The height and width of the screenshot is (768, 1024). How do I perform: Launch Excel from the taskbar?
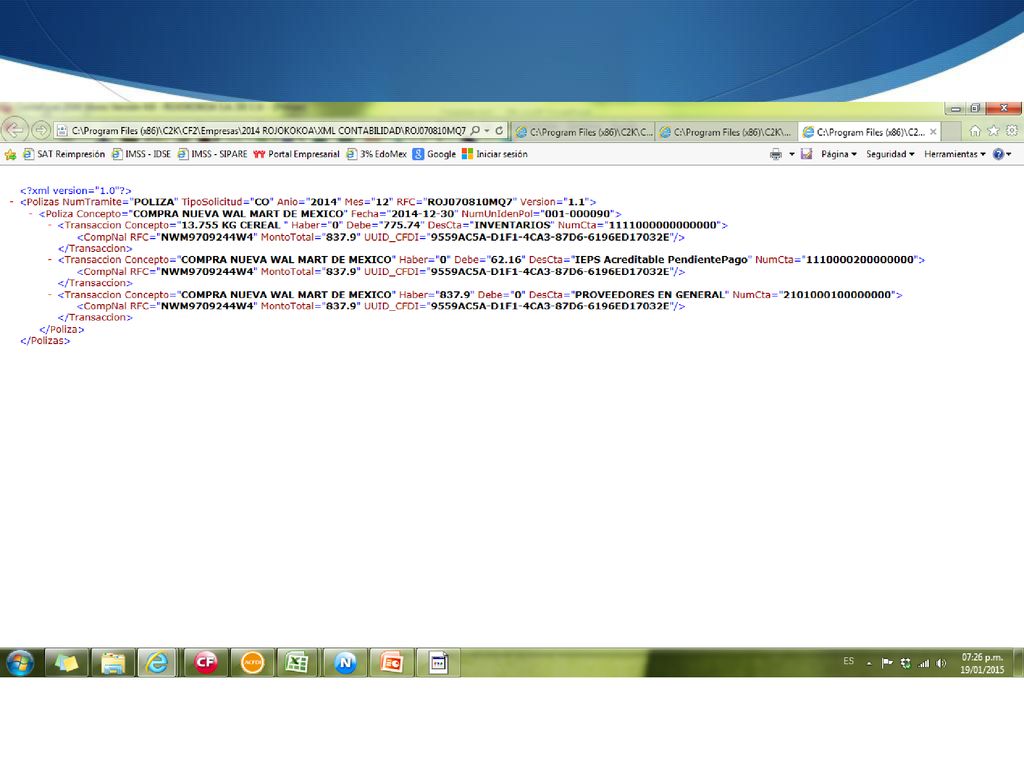(x=298, y=663)
